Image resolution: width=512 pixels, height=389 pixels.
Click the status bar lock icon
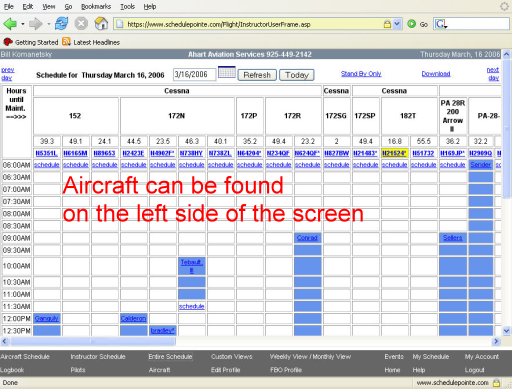[496, 382]
